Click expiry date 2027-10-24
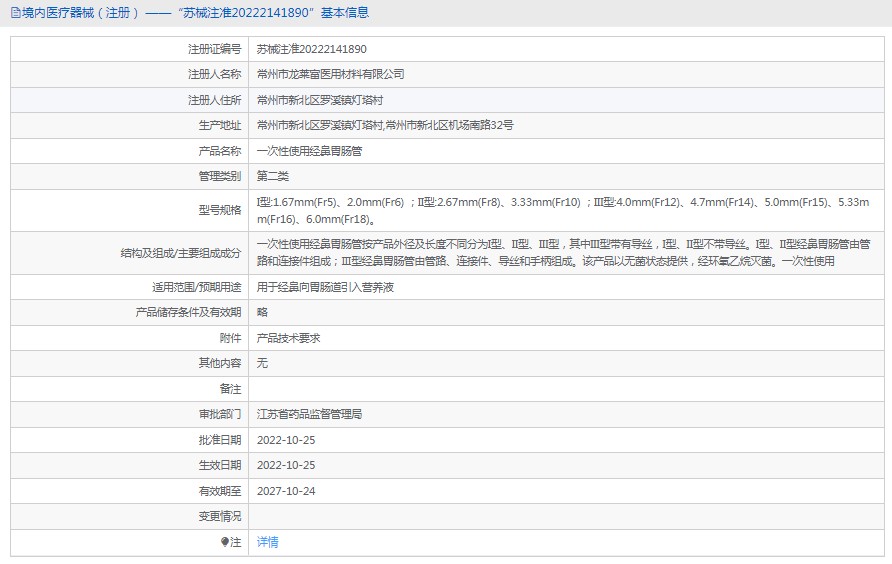 coord(286,491)
